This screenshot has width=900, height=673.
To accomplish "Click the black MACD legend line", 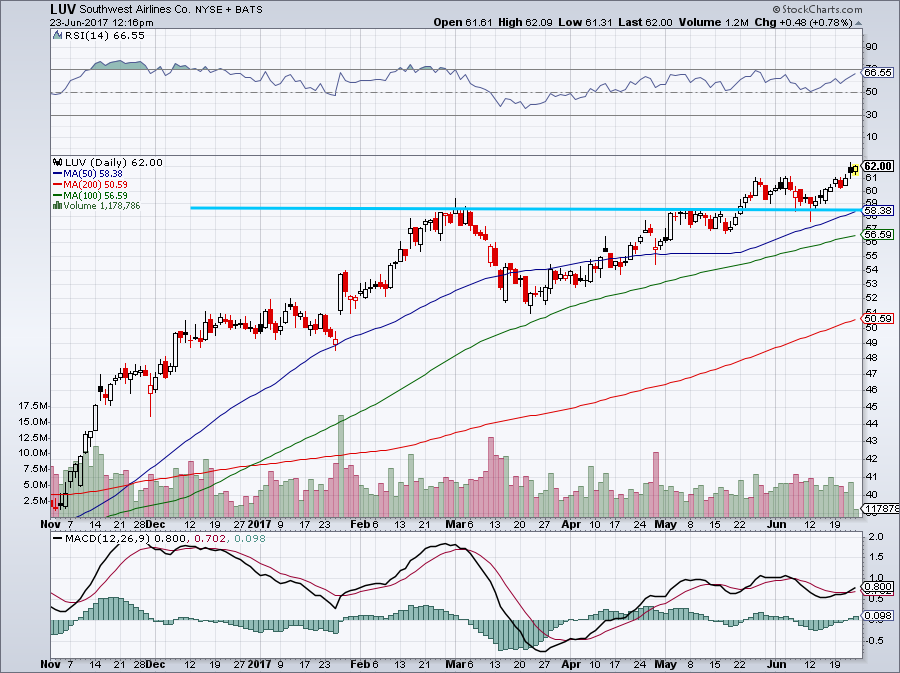I will [x=57, y=539].
